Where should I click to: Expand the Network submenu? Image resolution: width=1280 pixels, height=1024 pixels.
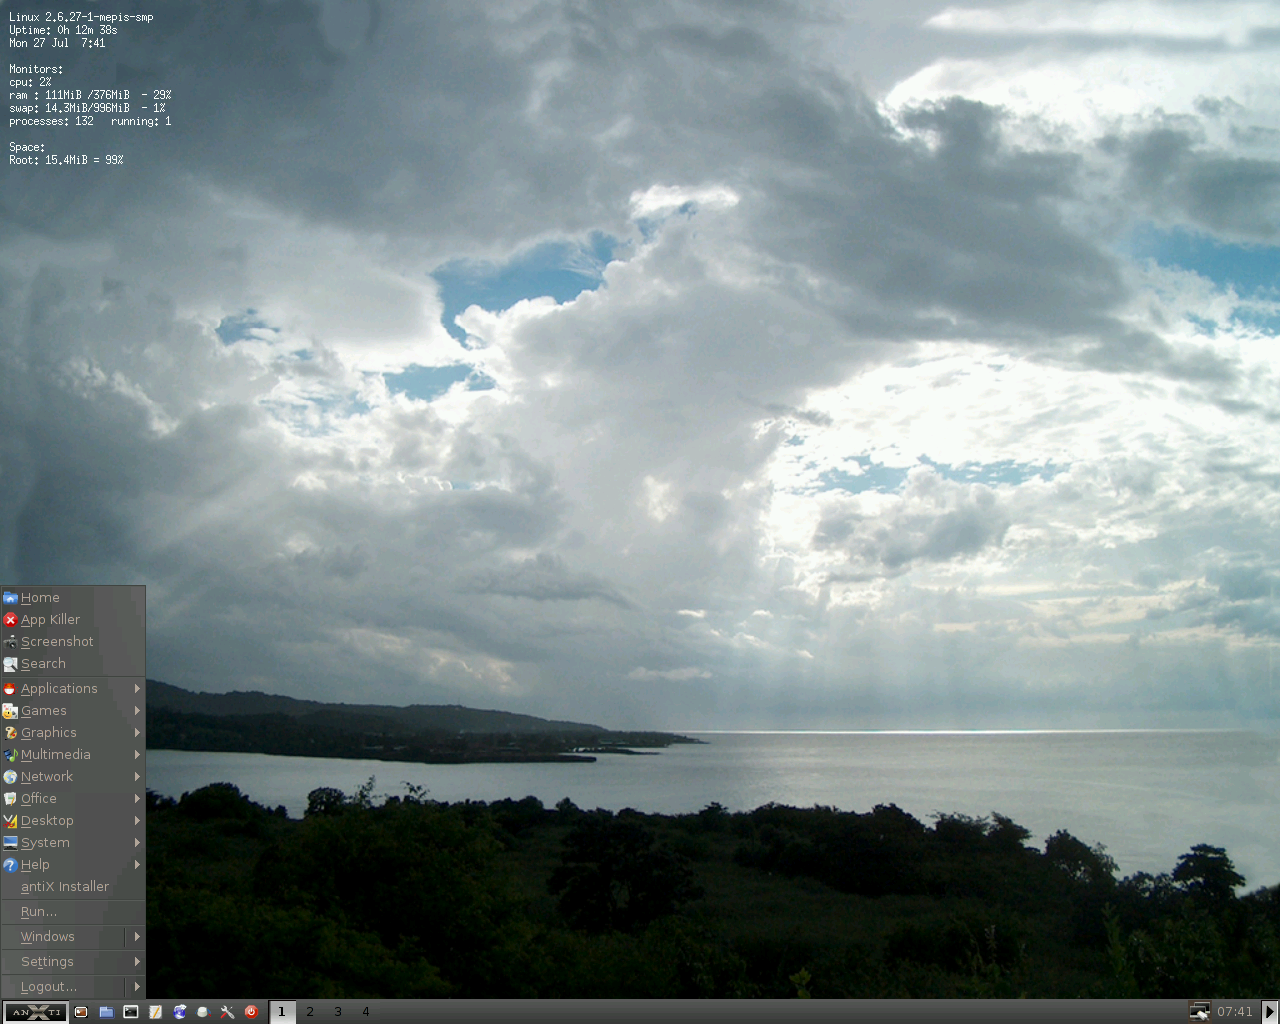(x=73, y=777)
